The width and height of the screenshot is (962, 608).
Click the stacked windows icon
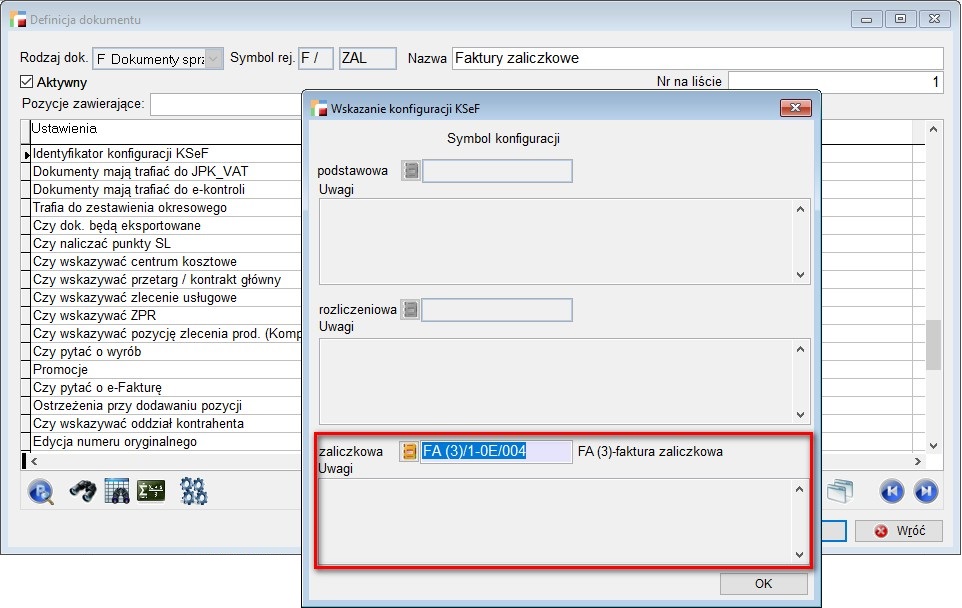point(840,491)
